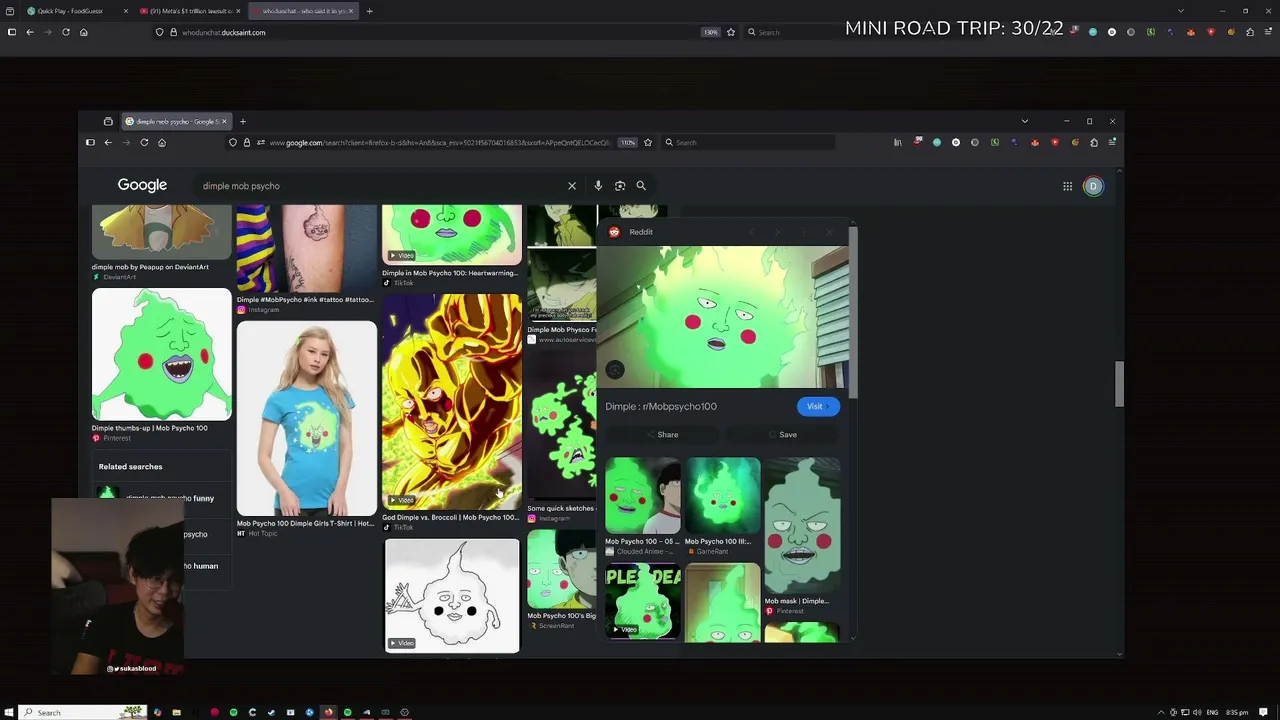Reload the Google Images page

(144, 143)
